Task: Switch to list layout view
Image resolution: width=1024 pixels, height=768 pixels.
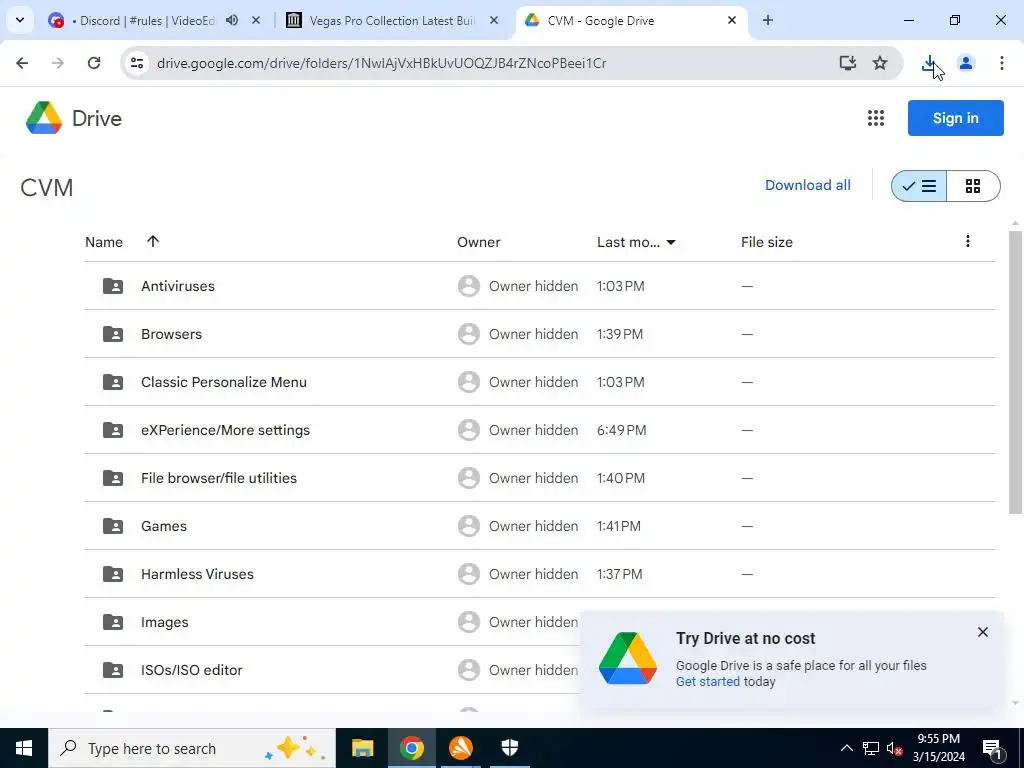Action: [x=919, y=186]
